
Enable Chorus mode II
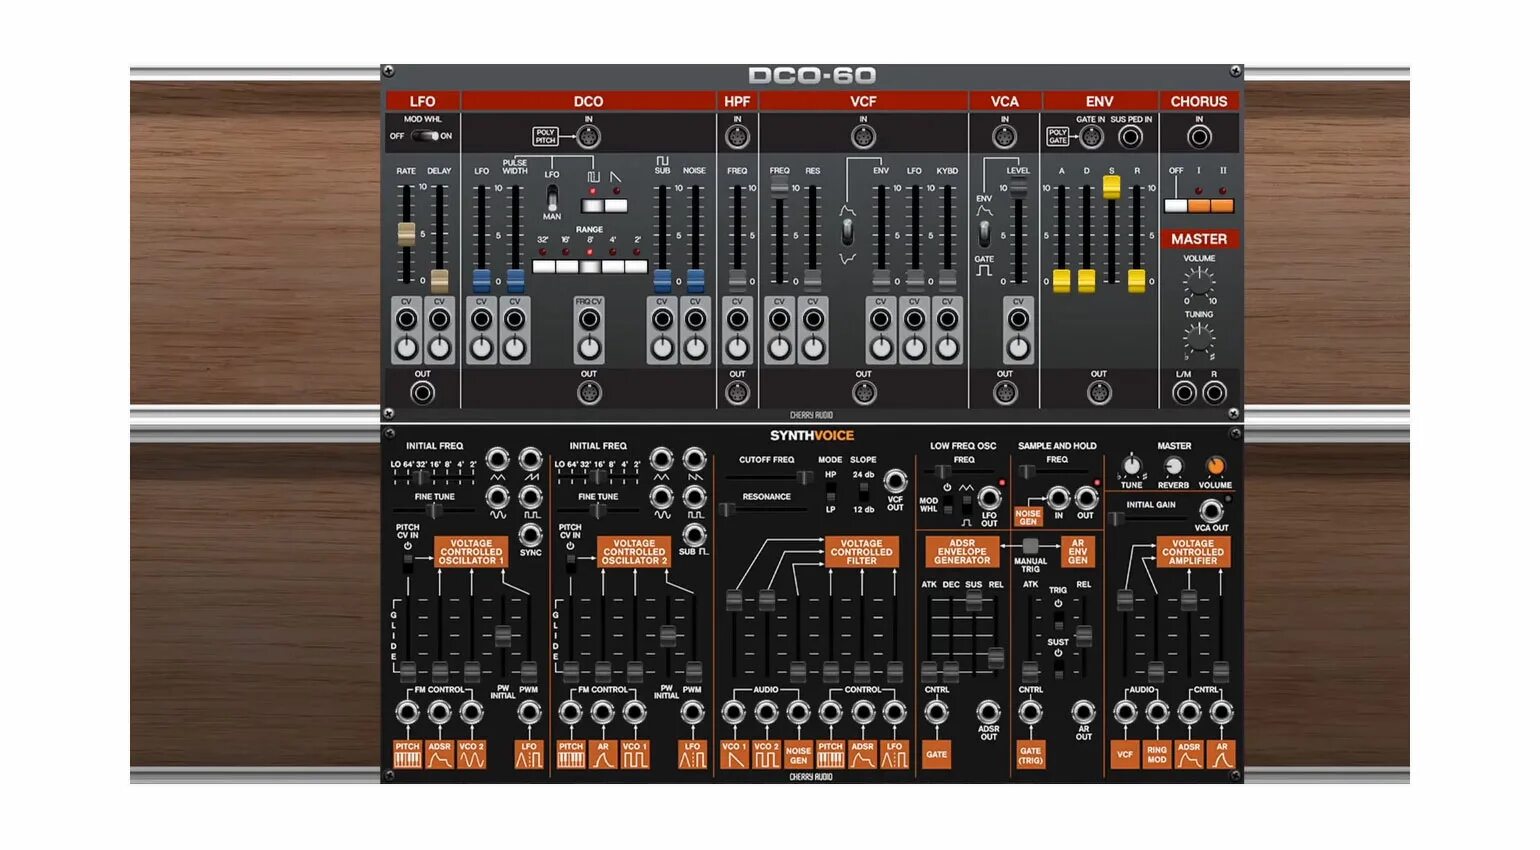click(1222, 205)
